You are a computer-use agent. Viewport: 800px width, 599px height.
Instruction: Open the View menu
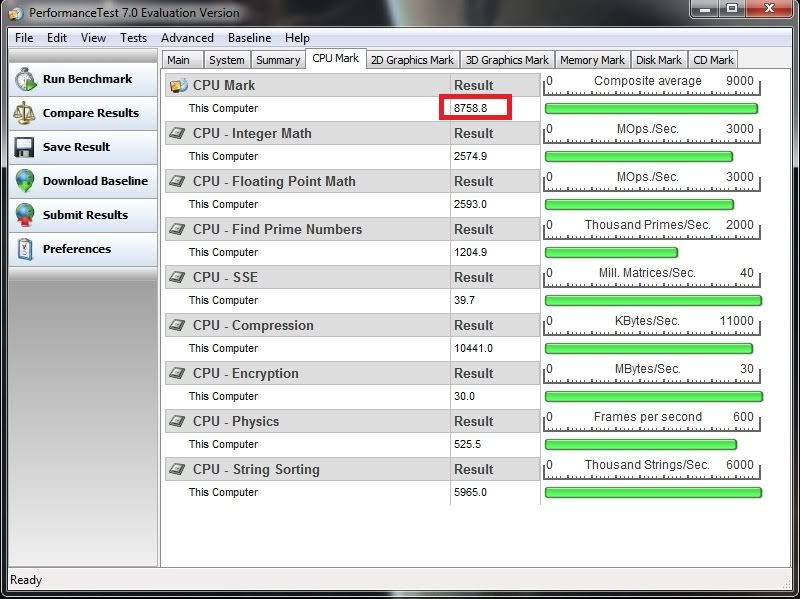(93, 38)
